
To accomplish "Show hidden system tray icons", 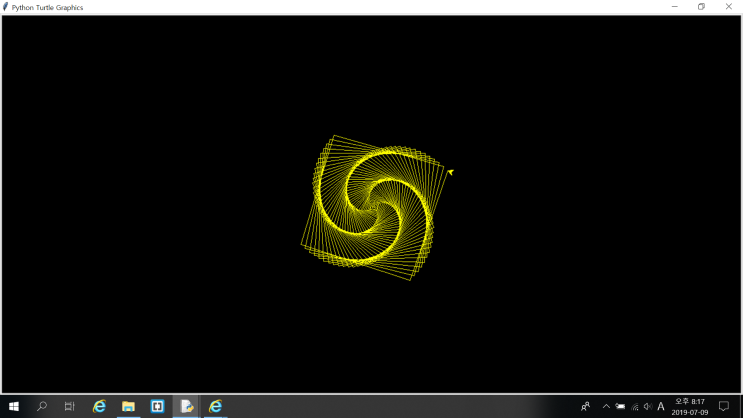I will coord(606,406).
